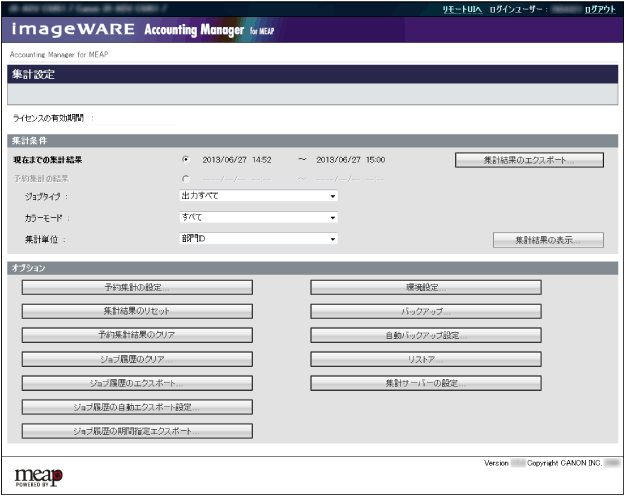Click the 集計結果のリセット button
Viewport: 625px width, 496px height.
(x=137, y=311)
